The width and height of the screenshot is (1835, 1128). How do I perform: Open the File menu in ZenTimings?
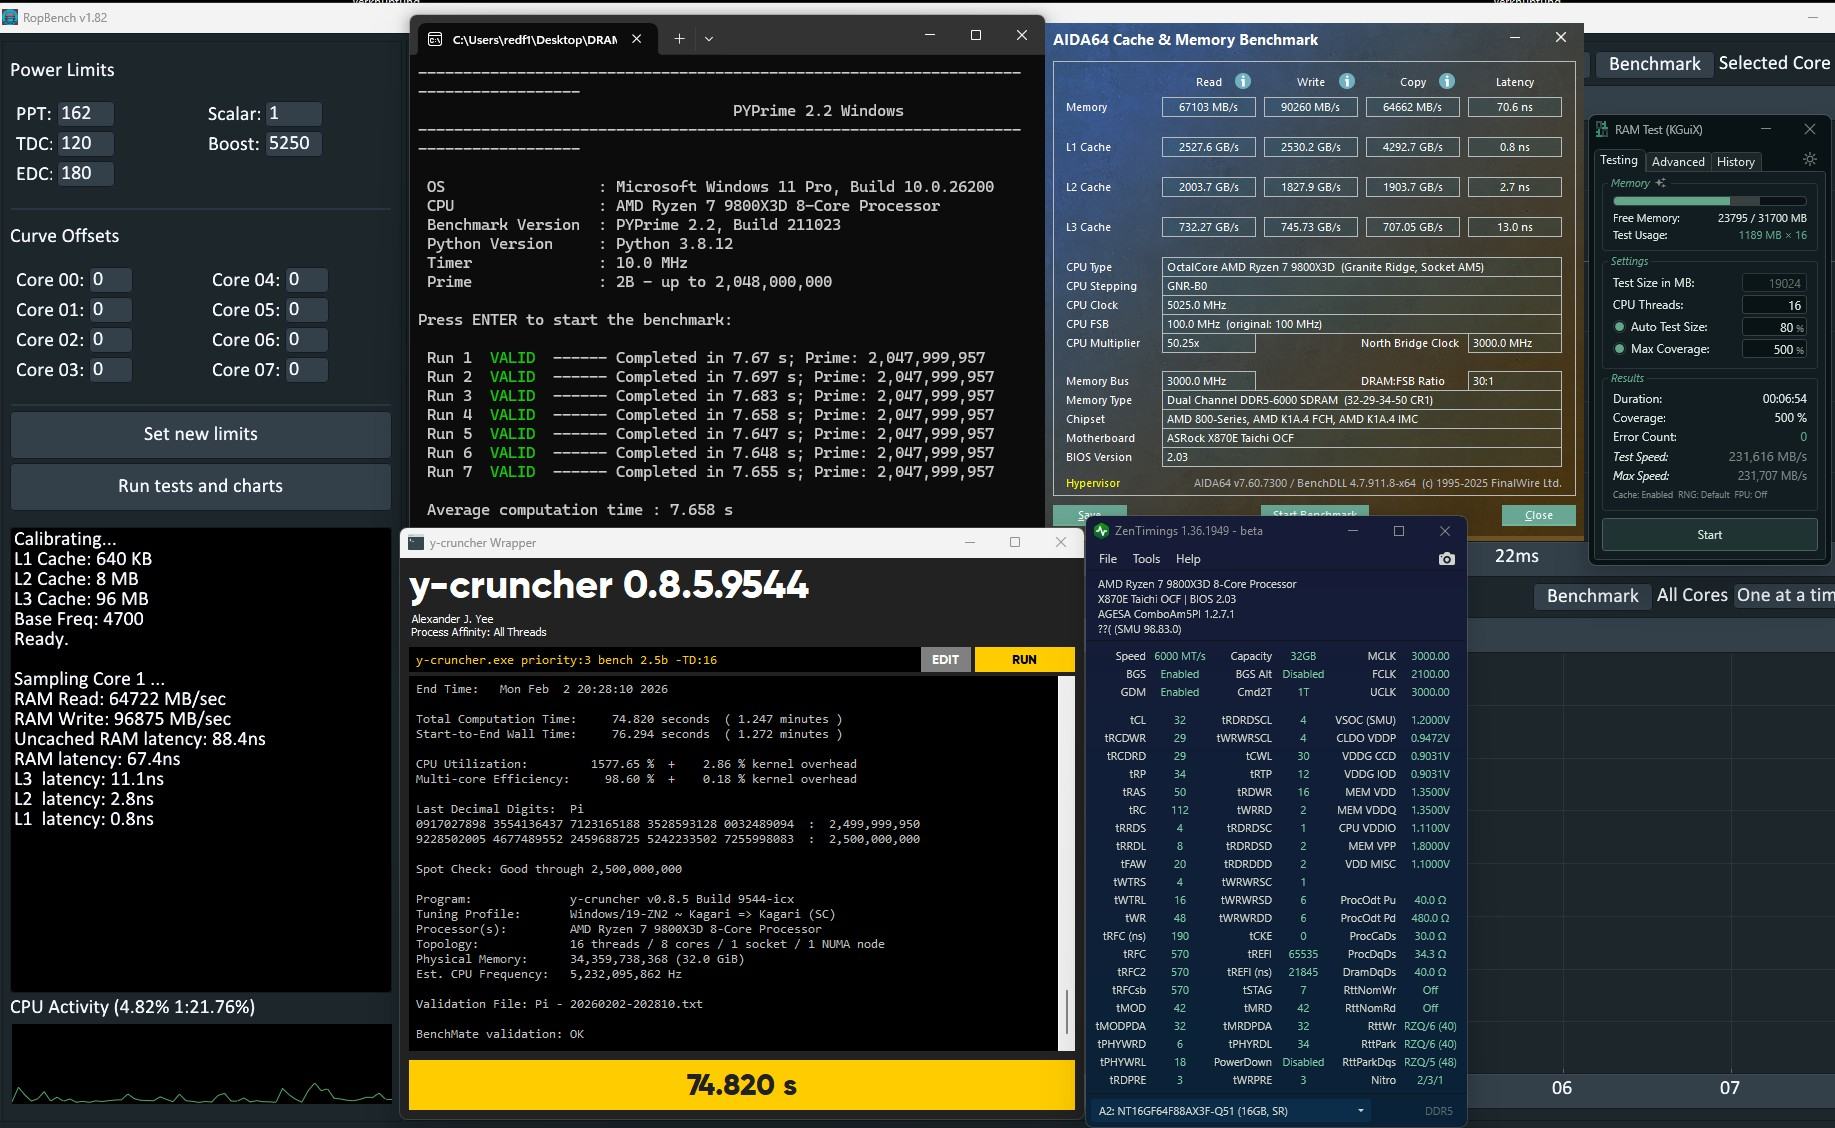tap(1108, 559)
